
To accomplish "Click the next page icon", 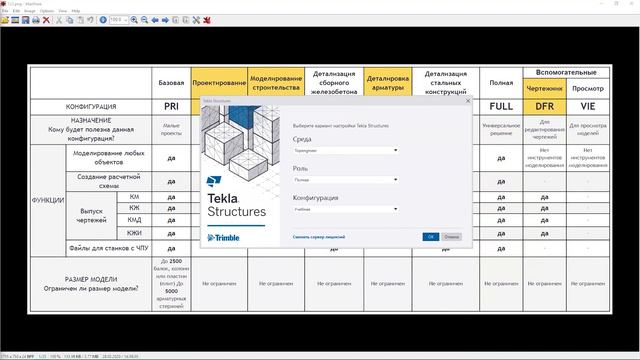I will click(186, 20).
